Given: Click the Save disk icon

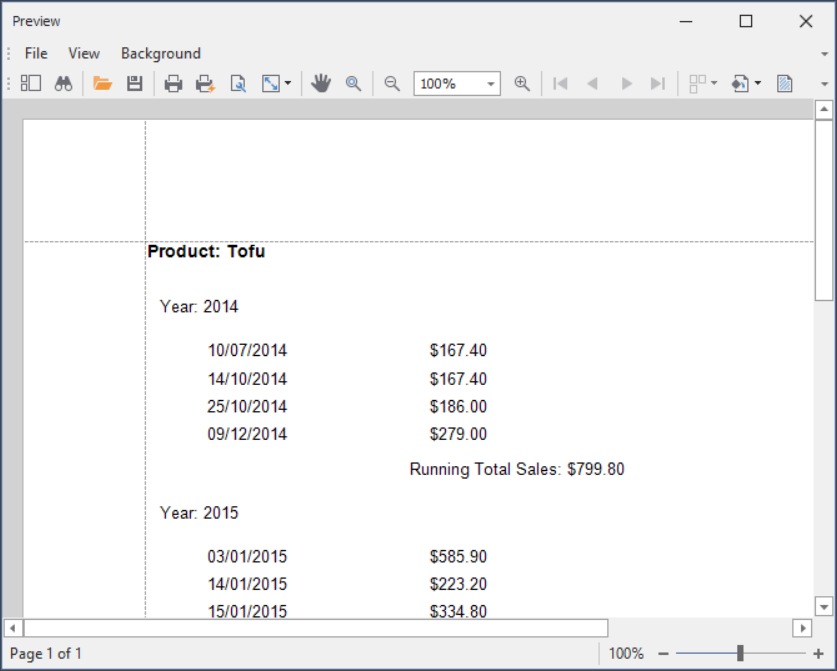Looking at the screenshot, I should tap(135, 83).
